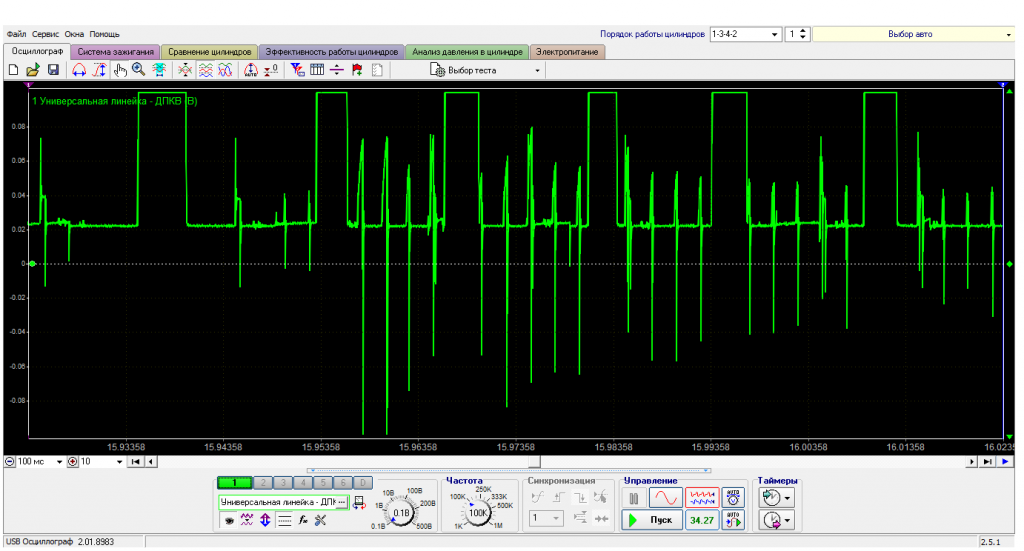The width and height of the screenshot is (1024, 551).
Task: Enable channel 6 button
Action: [x=343, y=483]
